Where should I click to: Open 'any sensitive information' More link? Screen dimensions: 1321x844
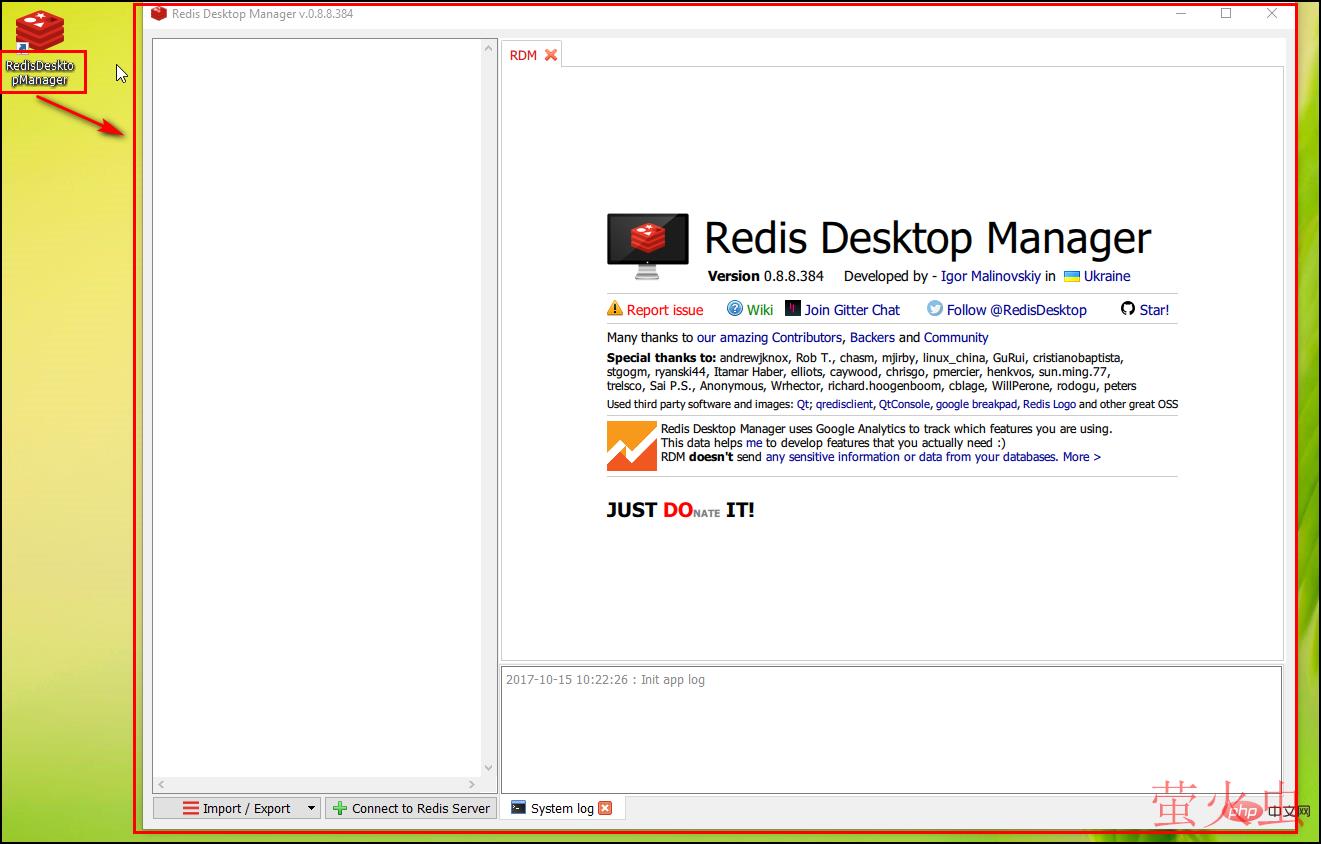point(933,457)
